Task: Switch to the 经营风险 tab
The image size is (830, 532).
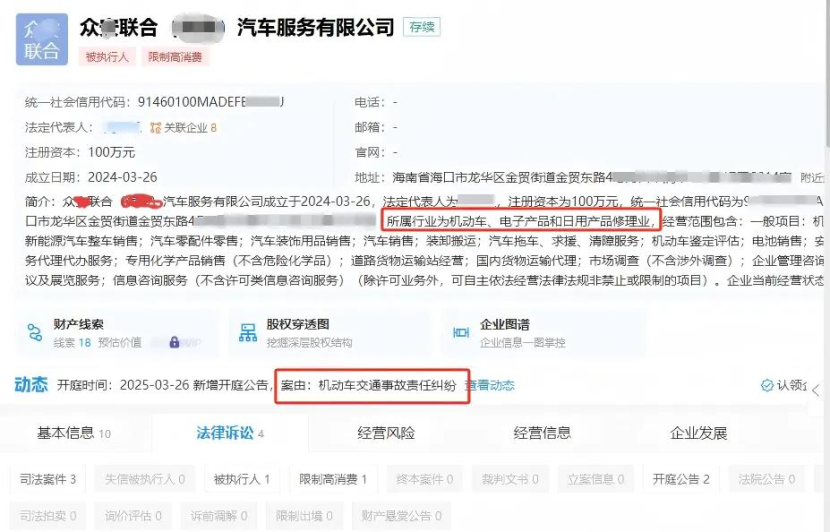Action: click(386, 433)
